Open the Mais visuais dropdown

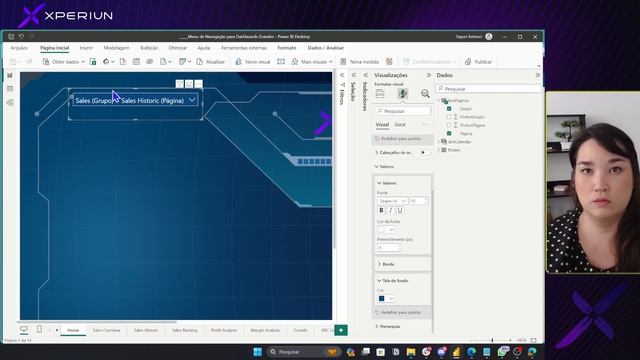tap(312, 62)
